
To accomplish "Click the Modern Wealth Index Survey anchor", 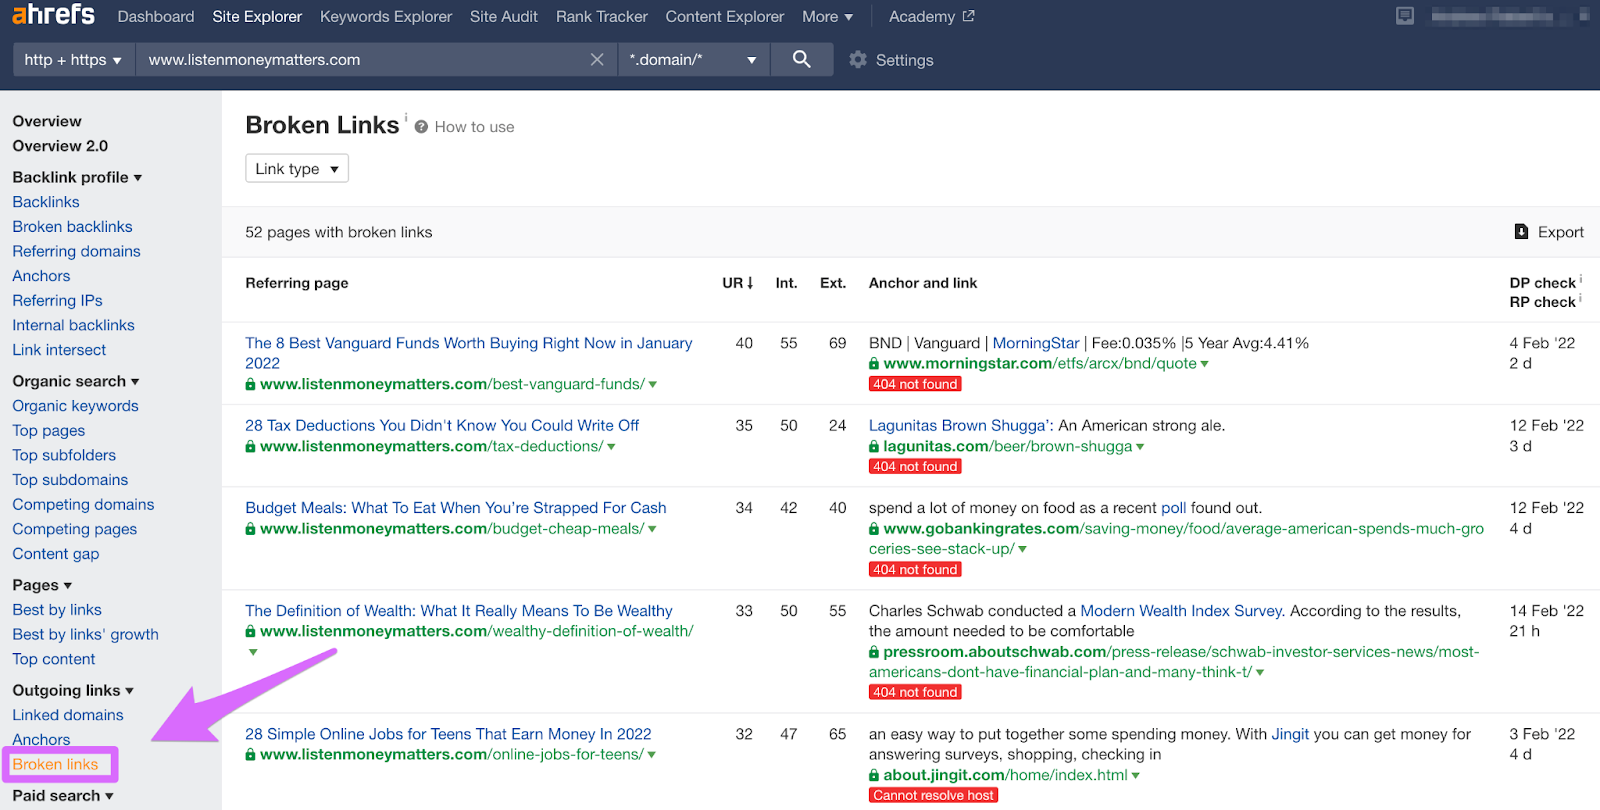I will tap(1181, 611).
